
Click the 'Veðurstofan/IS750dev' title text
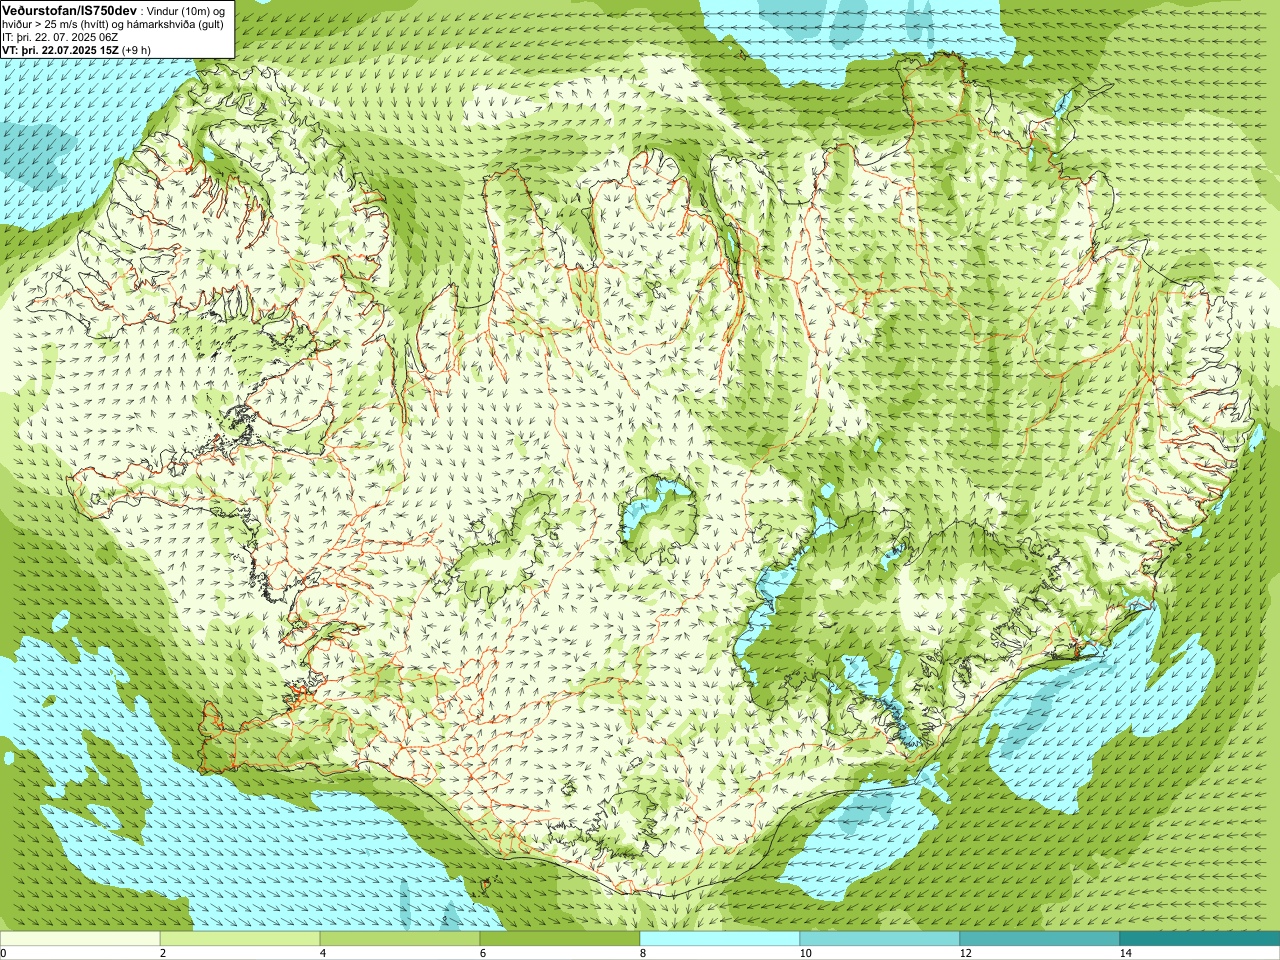(x=70, y=10)
